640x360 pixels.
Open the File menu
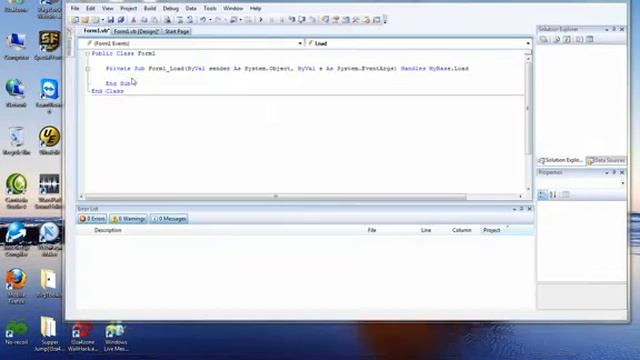click(x=75, y=8)
